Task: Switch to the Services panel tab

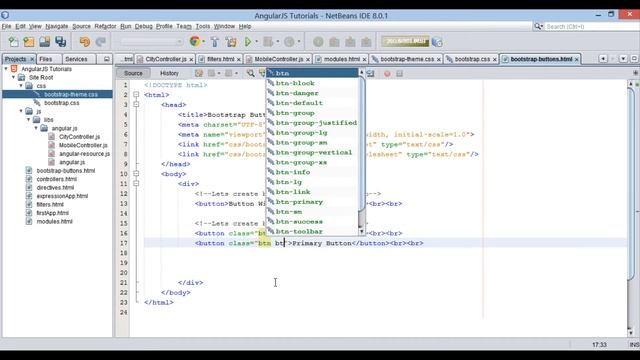Action: (x=76, y=59)
